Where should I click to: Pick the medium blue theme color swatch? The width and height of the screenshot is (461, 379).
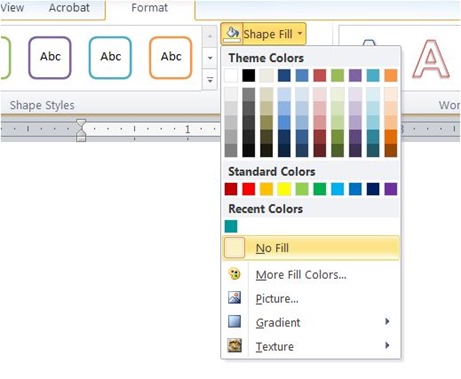[302, 76]
